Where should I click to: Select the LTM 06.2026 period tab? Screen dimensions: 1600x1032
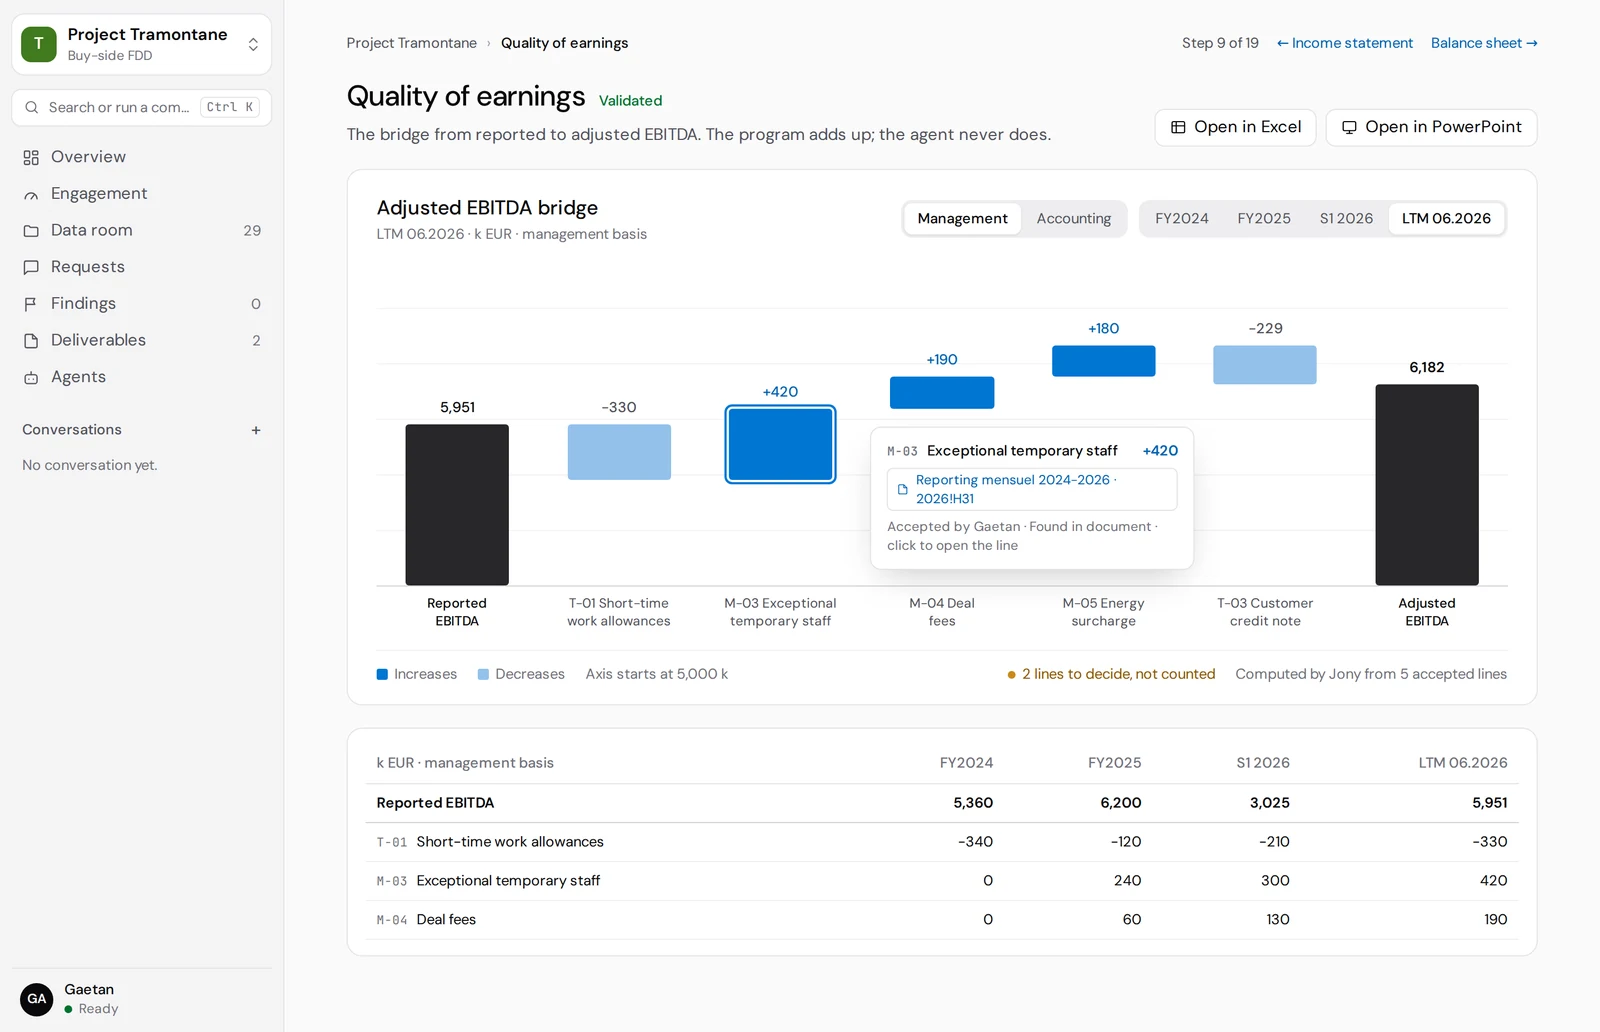pyautogui.click(x=1446, y=219)
